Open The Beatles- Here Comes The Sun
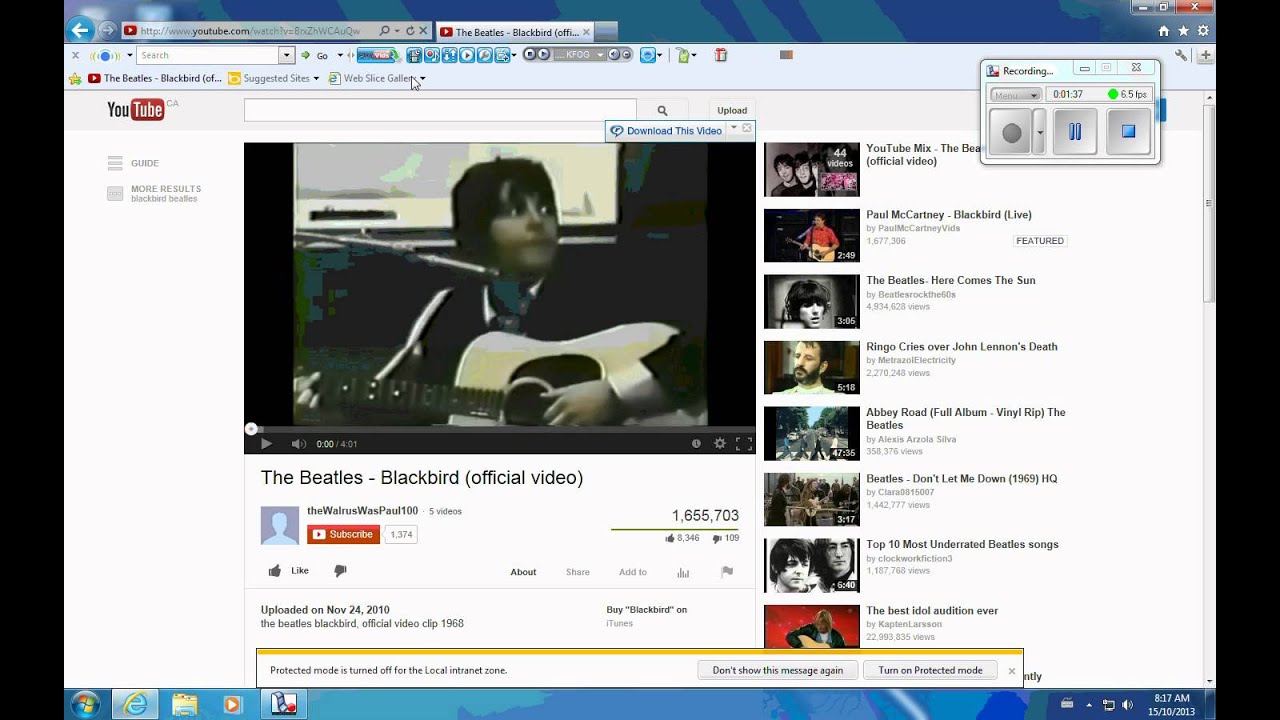 951,281
